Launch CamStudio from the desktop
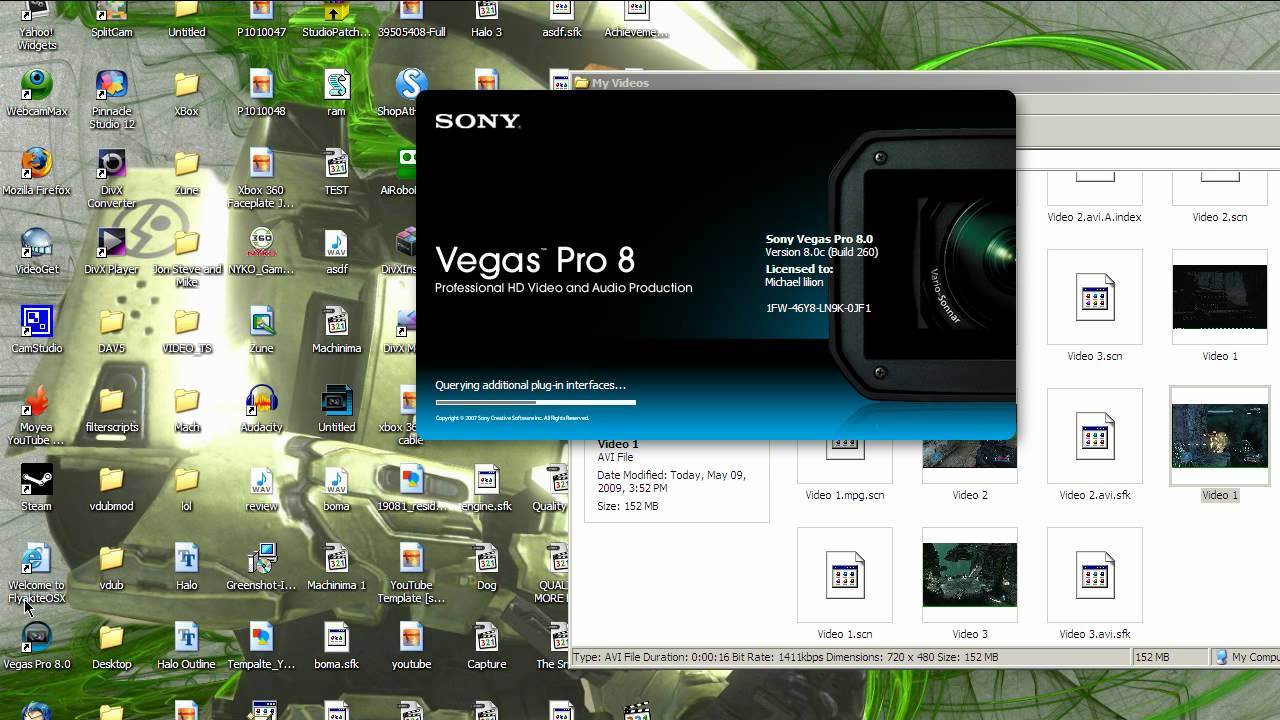The width and height of the screenshot is (1280, 720). coord(37,329)
